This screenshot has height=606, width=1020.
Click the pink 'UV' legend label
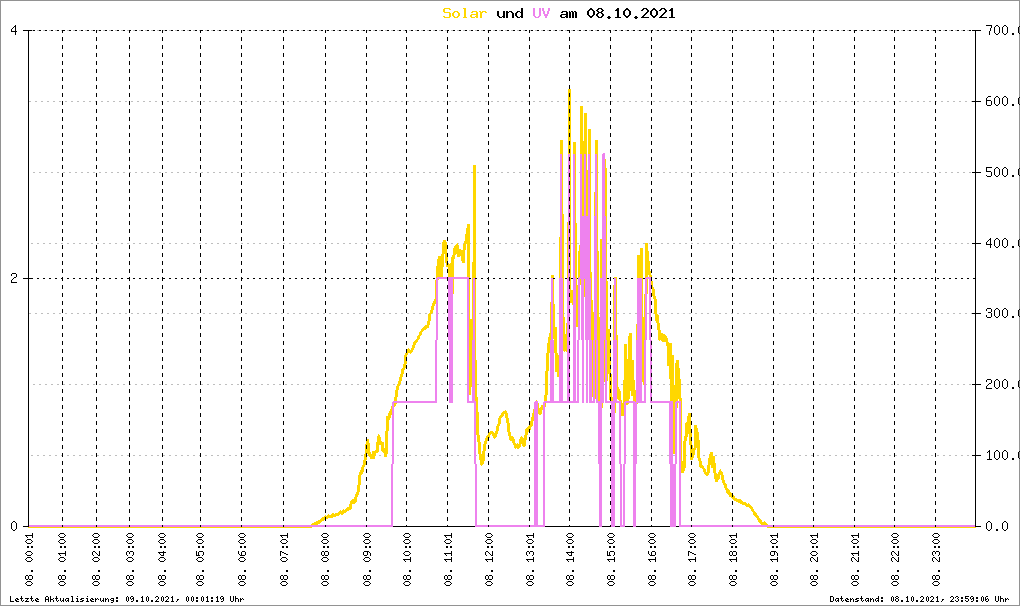point(541,13)
